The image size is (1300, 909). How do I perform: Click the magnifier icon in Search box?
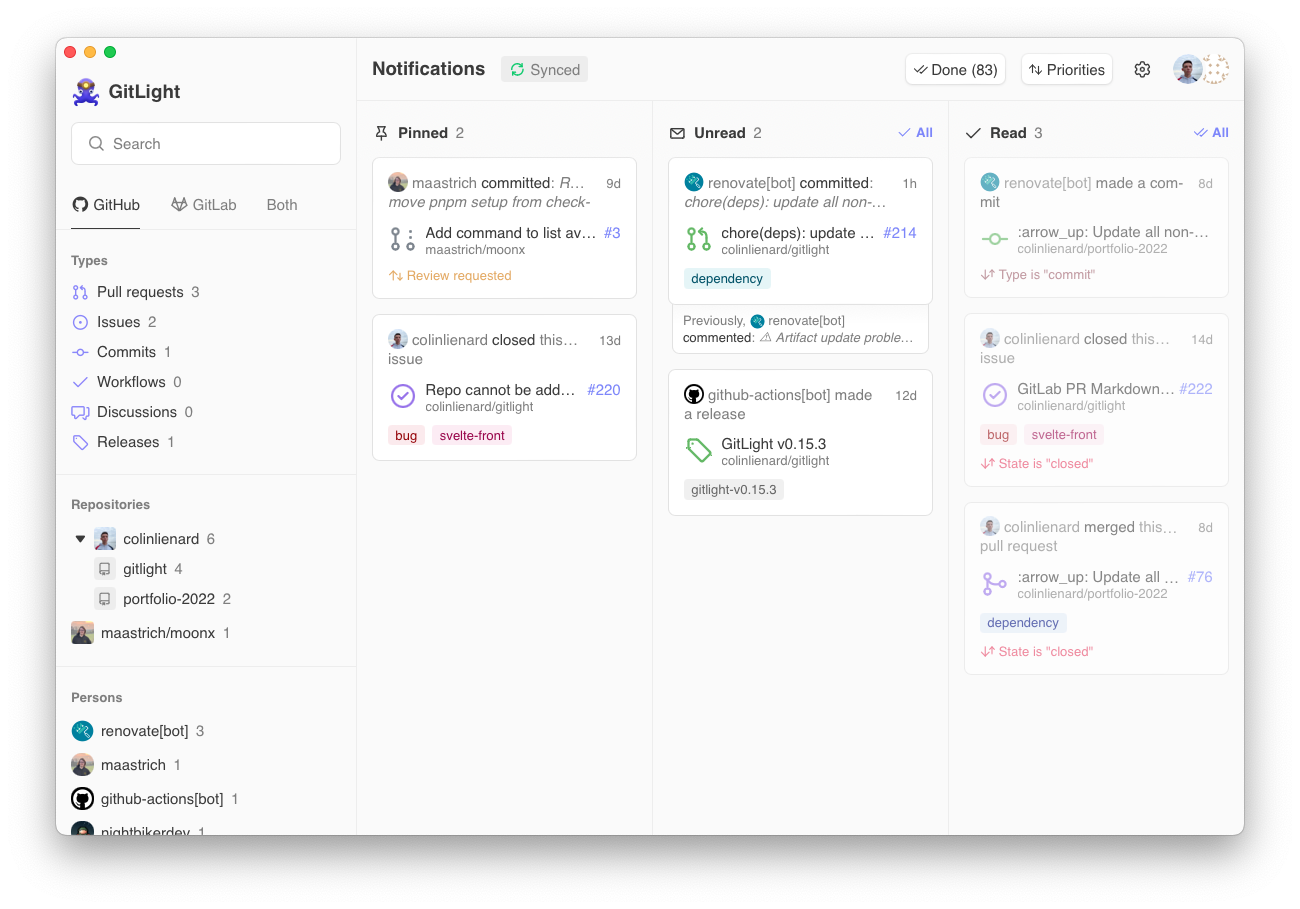point(96,144)
